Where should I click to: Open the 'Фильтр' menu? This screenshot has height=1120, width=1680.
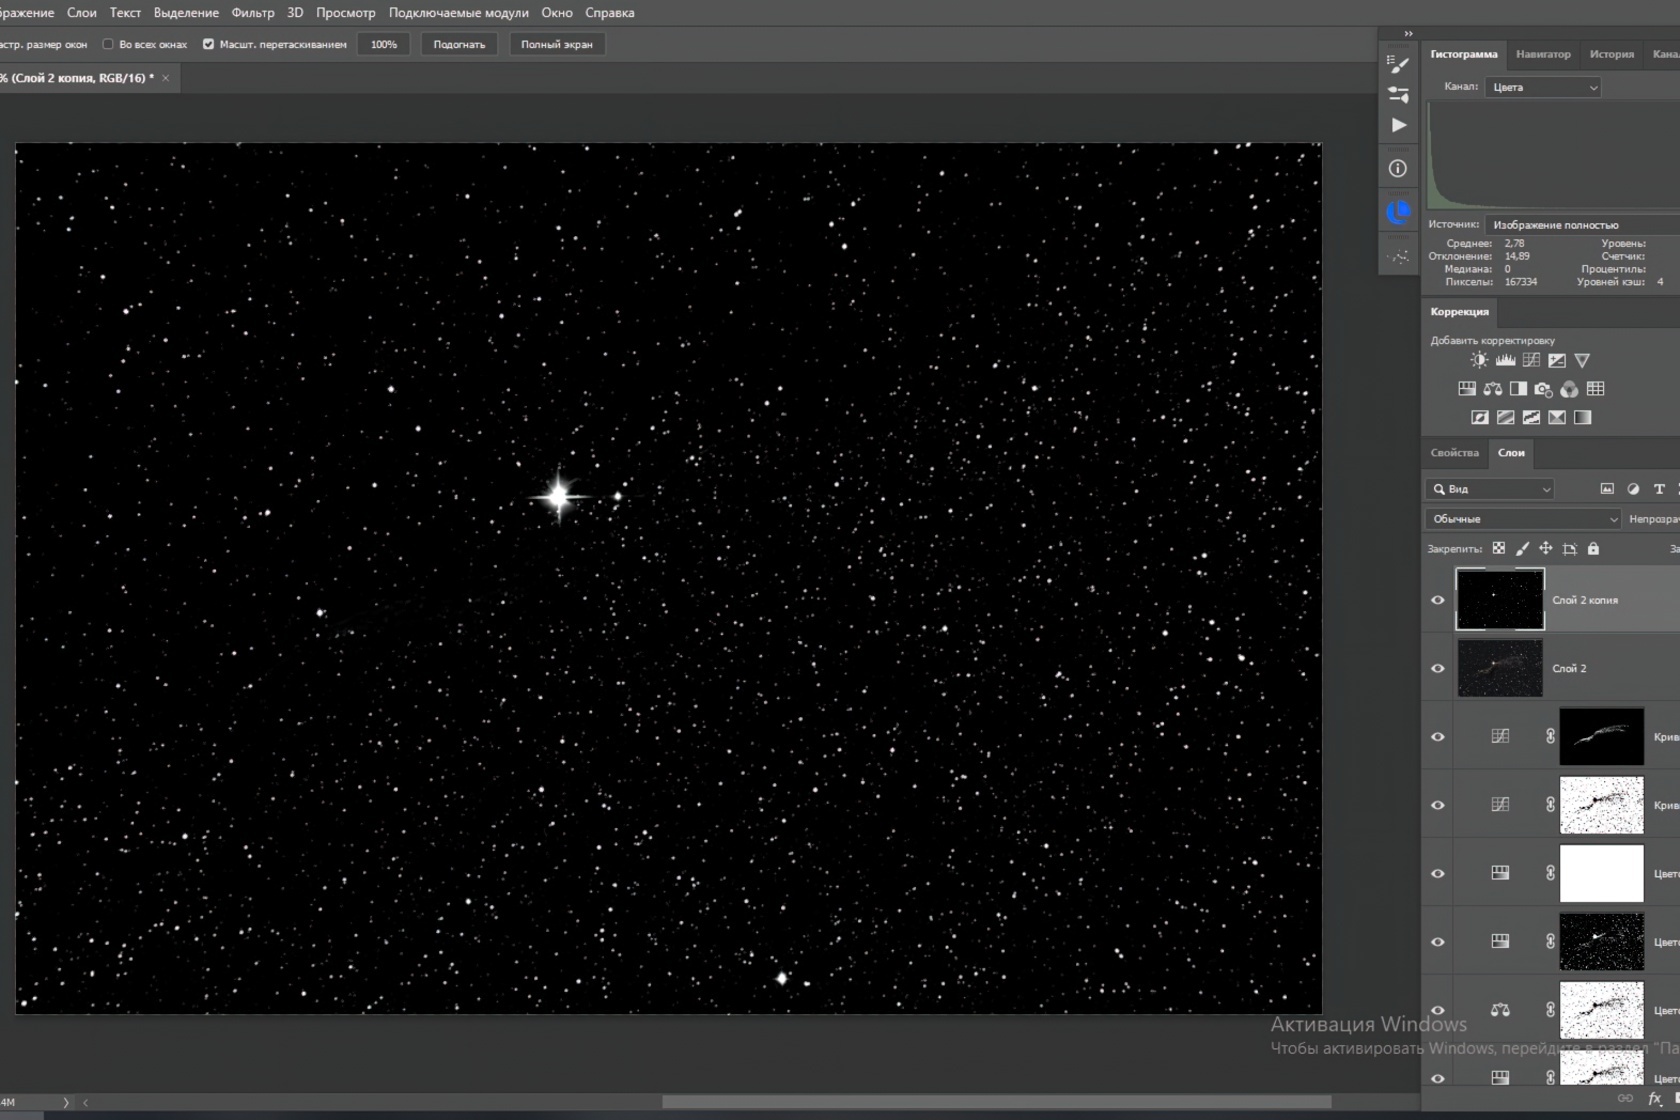[252, 13]
